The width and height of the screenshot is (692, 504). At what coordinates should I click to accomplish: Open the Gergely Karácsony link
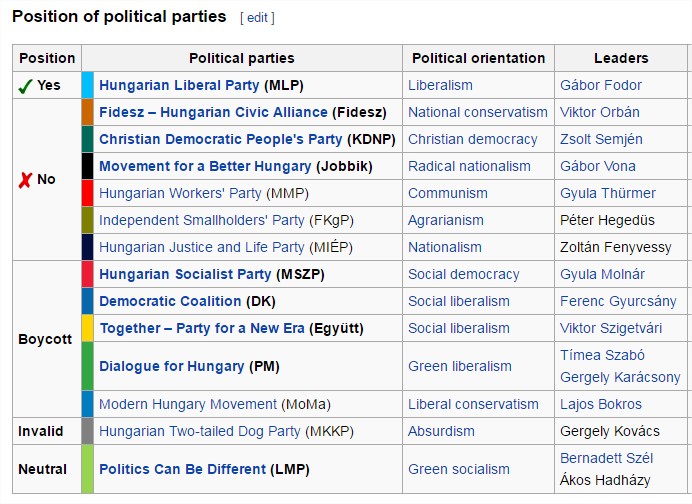pyautogui.click(x=620, y=377)
